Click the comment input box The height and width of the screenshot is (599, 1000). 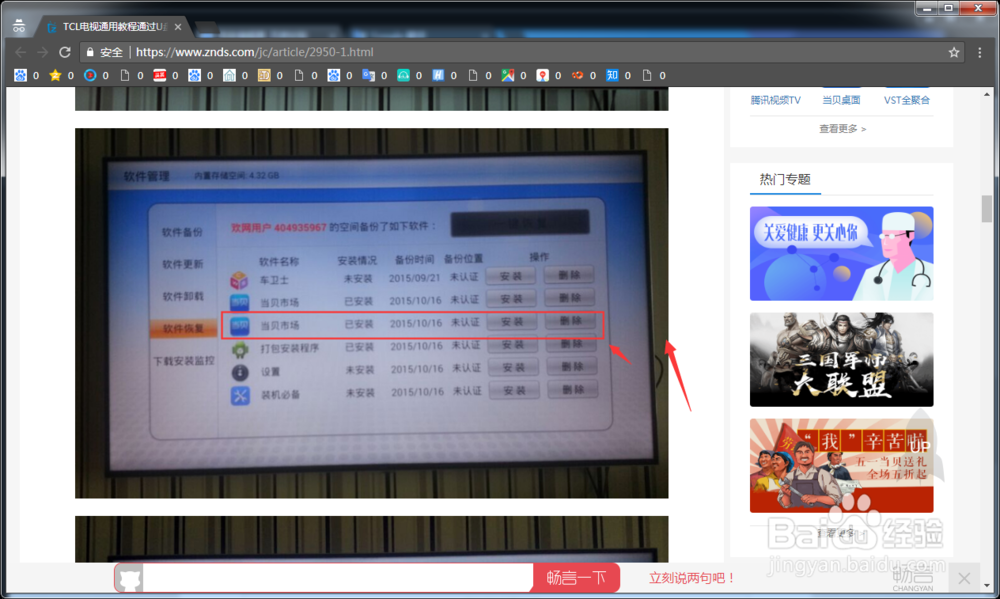(x=338, y=579)
